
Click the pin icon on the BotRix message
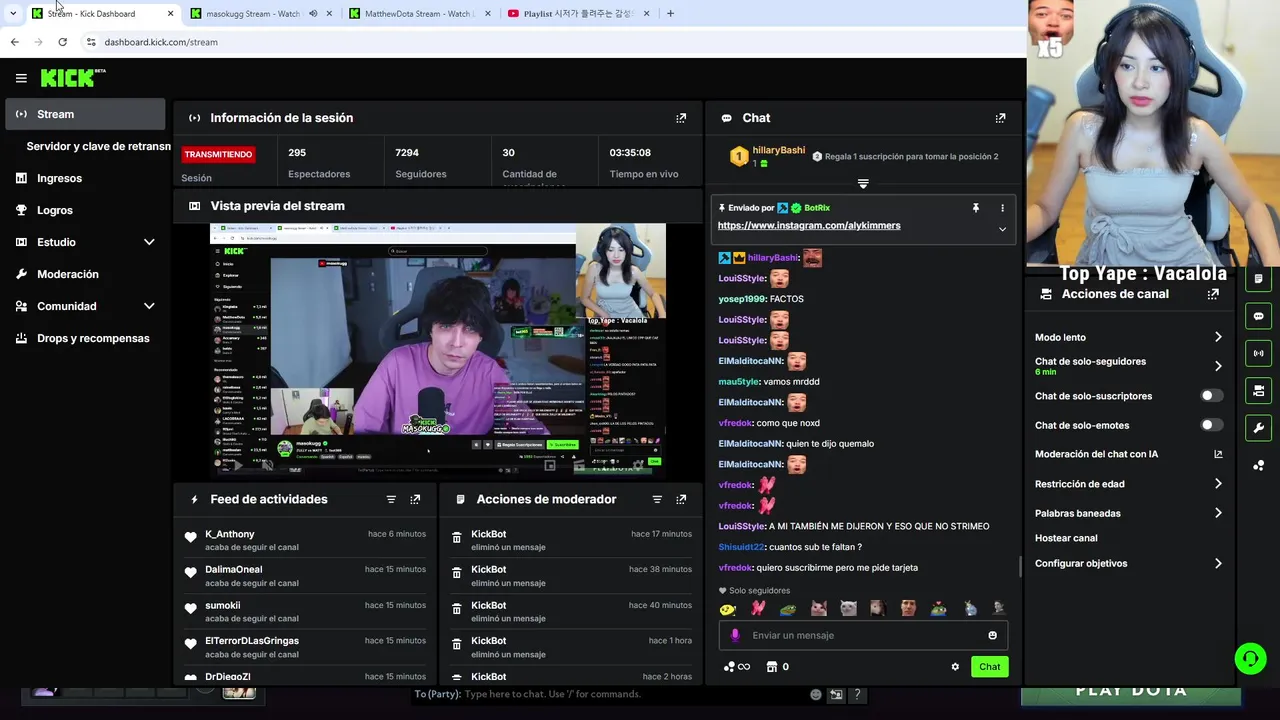tap(976, 208)
